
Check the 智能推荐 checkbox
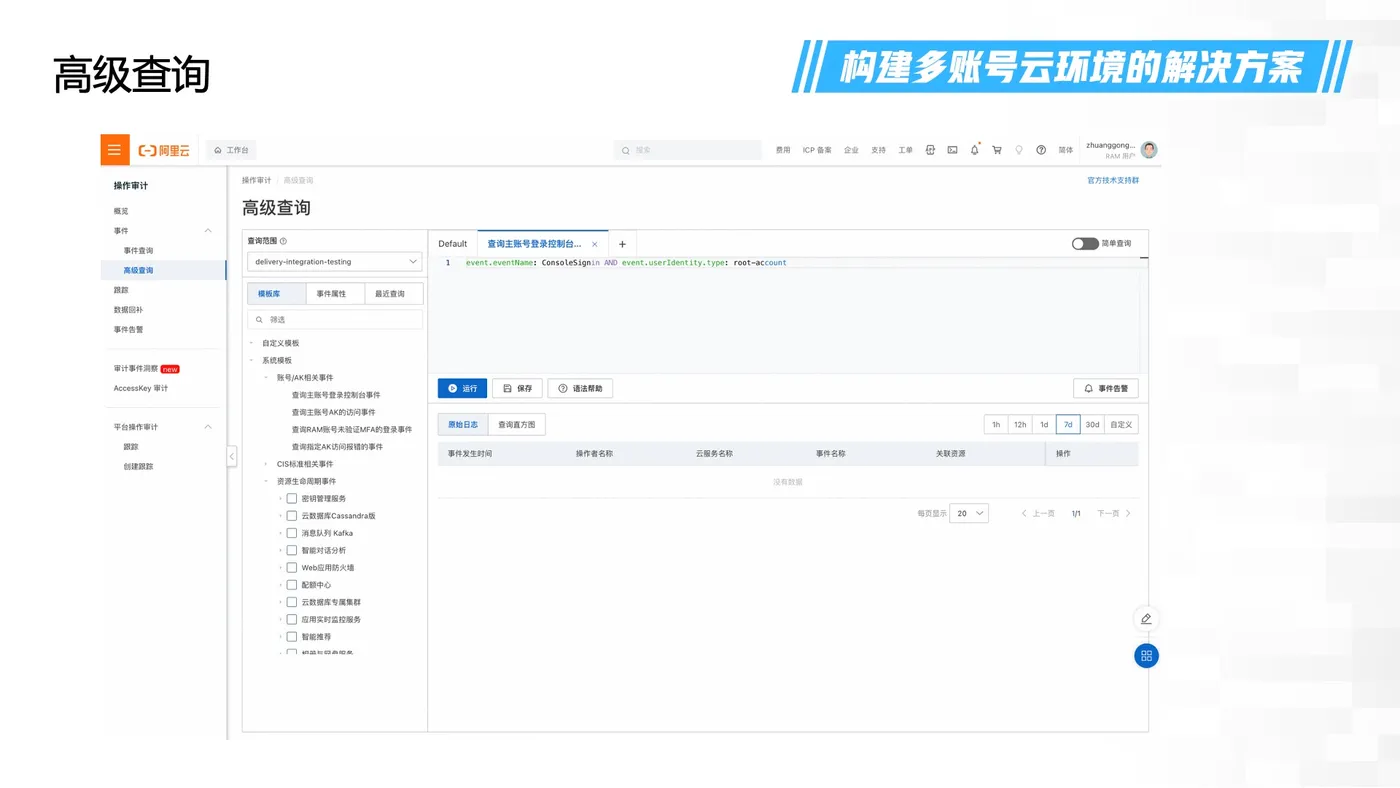[x=292, y=636]
